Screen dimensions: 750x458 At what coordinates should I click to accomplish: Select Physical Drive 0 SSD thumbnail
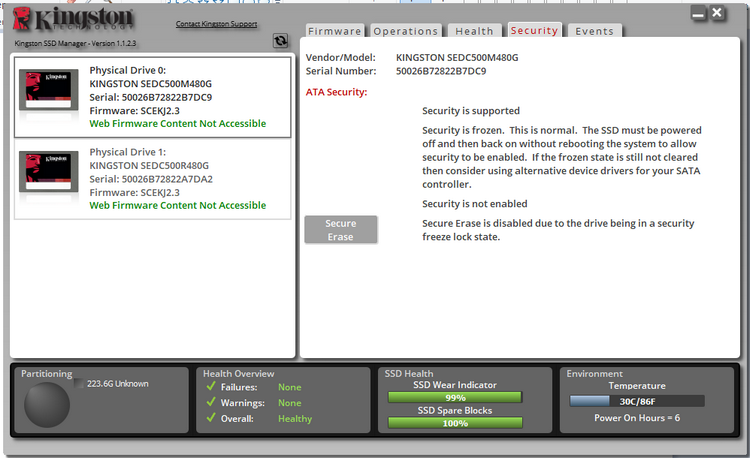[x=48, y=90]
